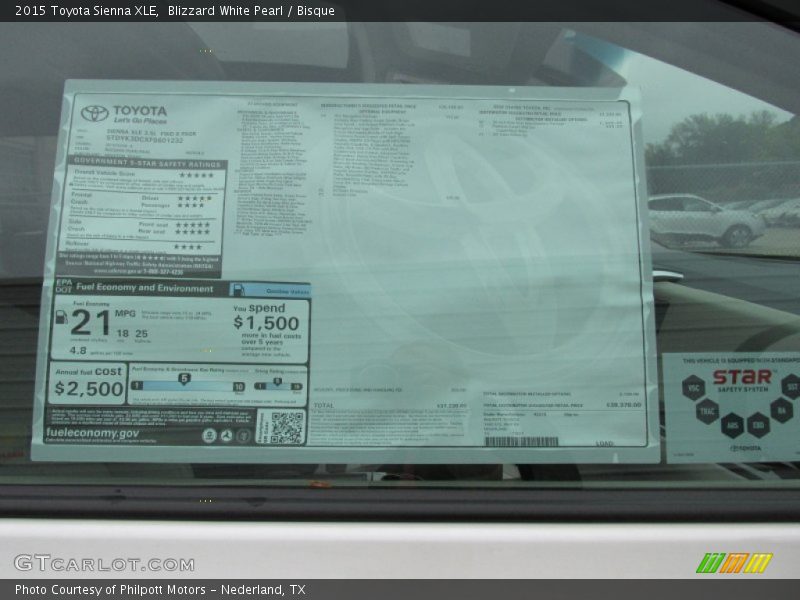Viewport: 800px width, 600px height.
Task: Click the fueleconomy.gov web address
Action: pos(92,433)
